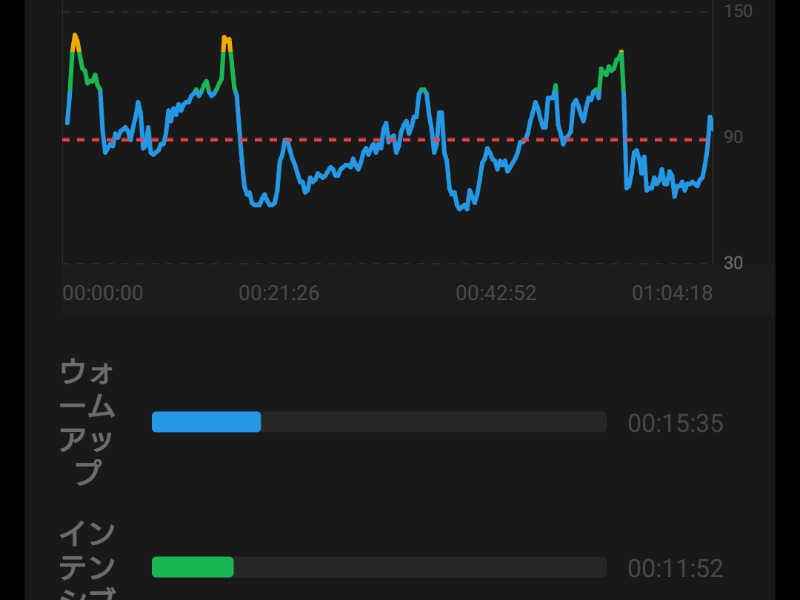
Task: Tap the 00:15:35 warm-up duration
Action: pyautogui.click(x=675, y=424)
